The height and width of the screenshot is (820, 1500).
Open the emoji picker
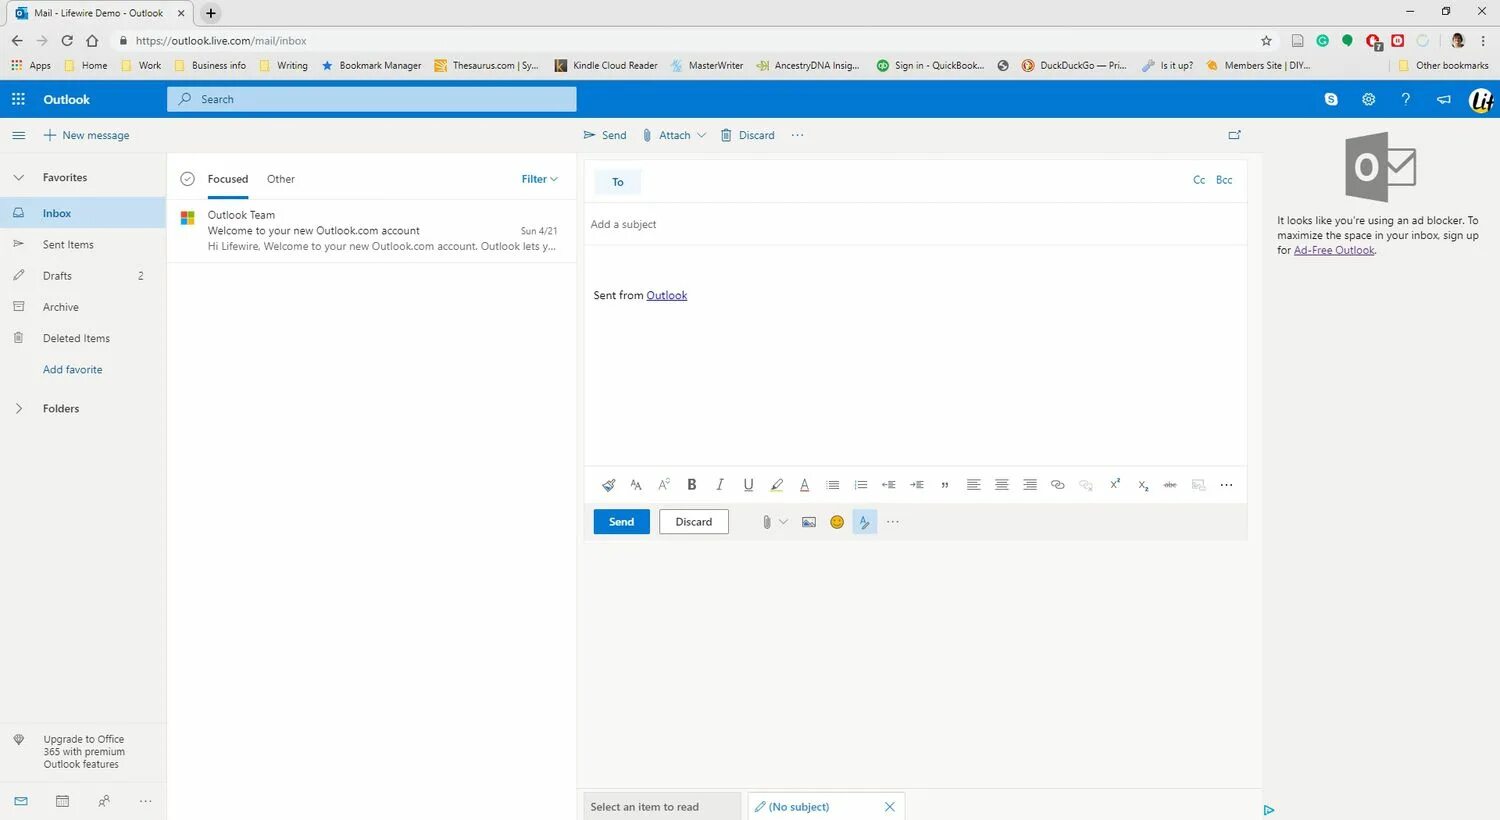click(837, 522)
